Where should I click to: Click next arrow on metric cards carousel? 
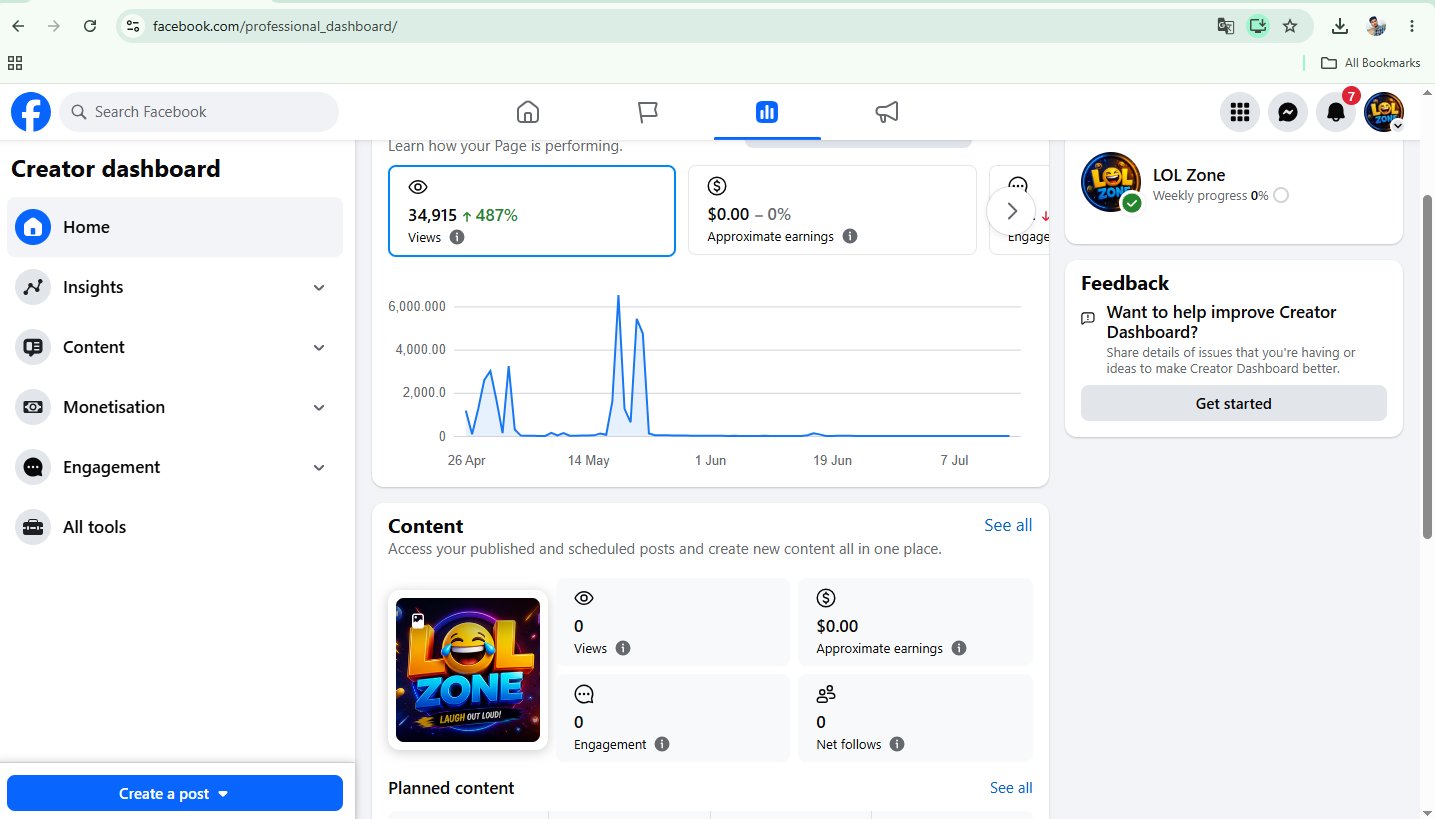pyautogui.click(x=1012, y=211)
